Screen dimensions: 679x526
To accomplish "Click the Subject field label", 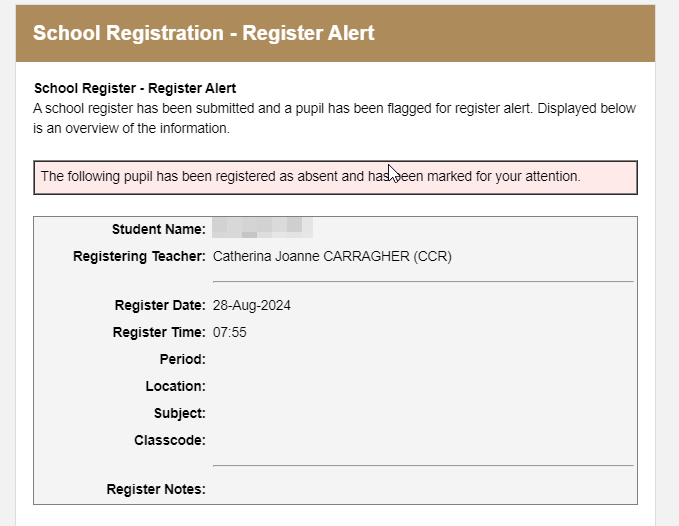I will pyautogui.click(x=179, y=413).
